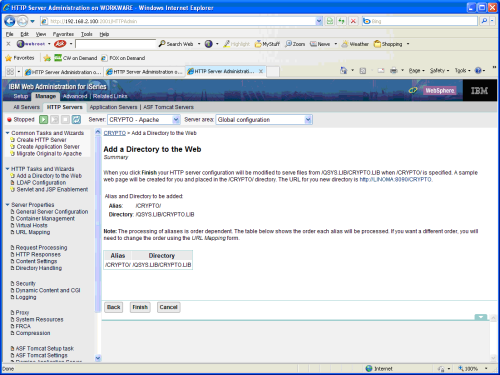Click the Help question mark icon
Image resolution: width=500 pixels, height=375 pixels.
[478, 71]
